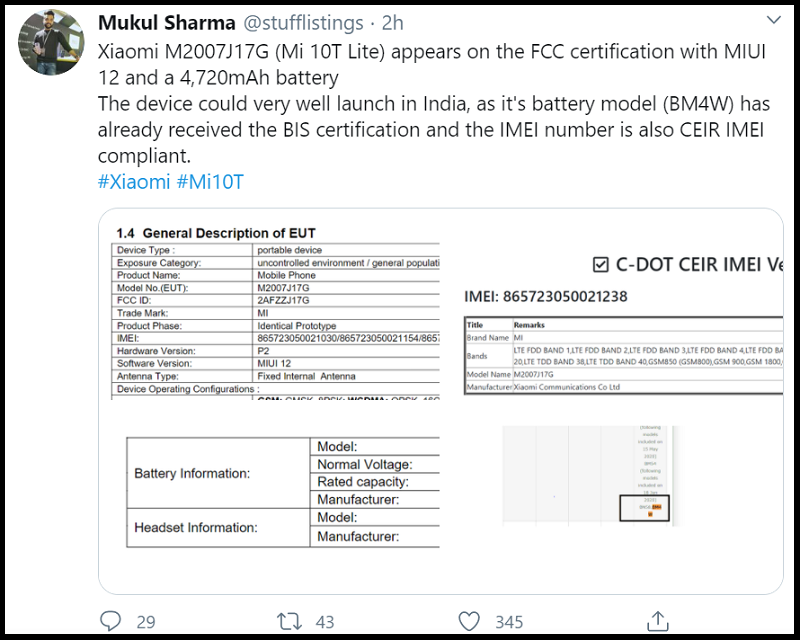Open the share tweet icon

click(657, 621)
